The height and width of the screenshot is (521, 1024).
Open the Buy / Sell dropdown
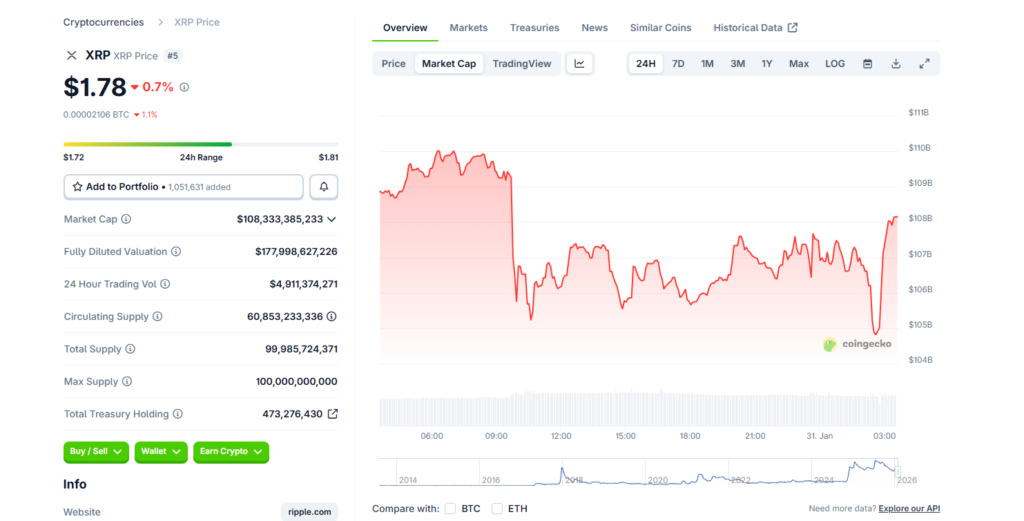96,452
